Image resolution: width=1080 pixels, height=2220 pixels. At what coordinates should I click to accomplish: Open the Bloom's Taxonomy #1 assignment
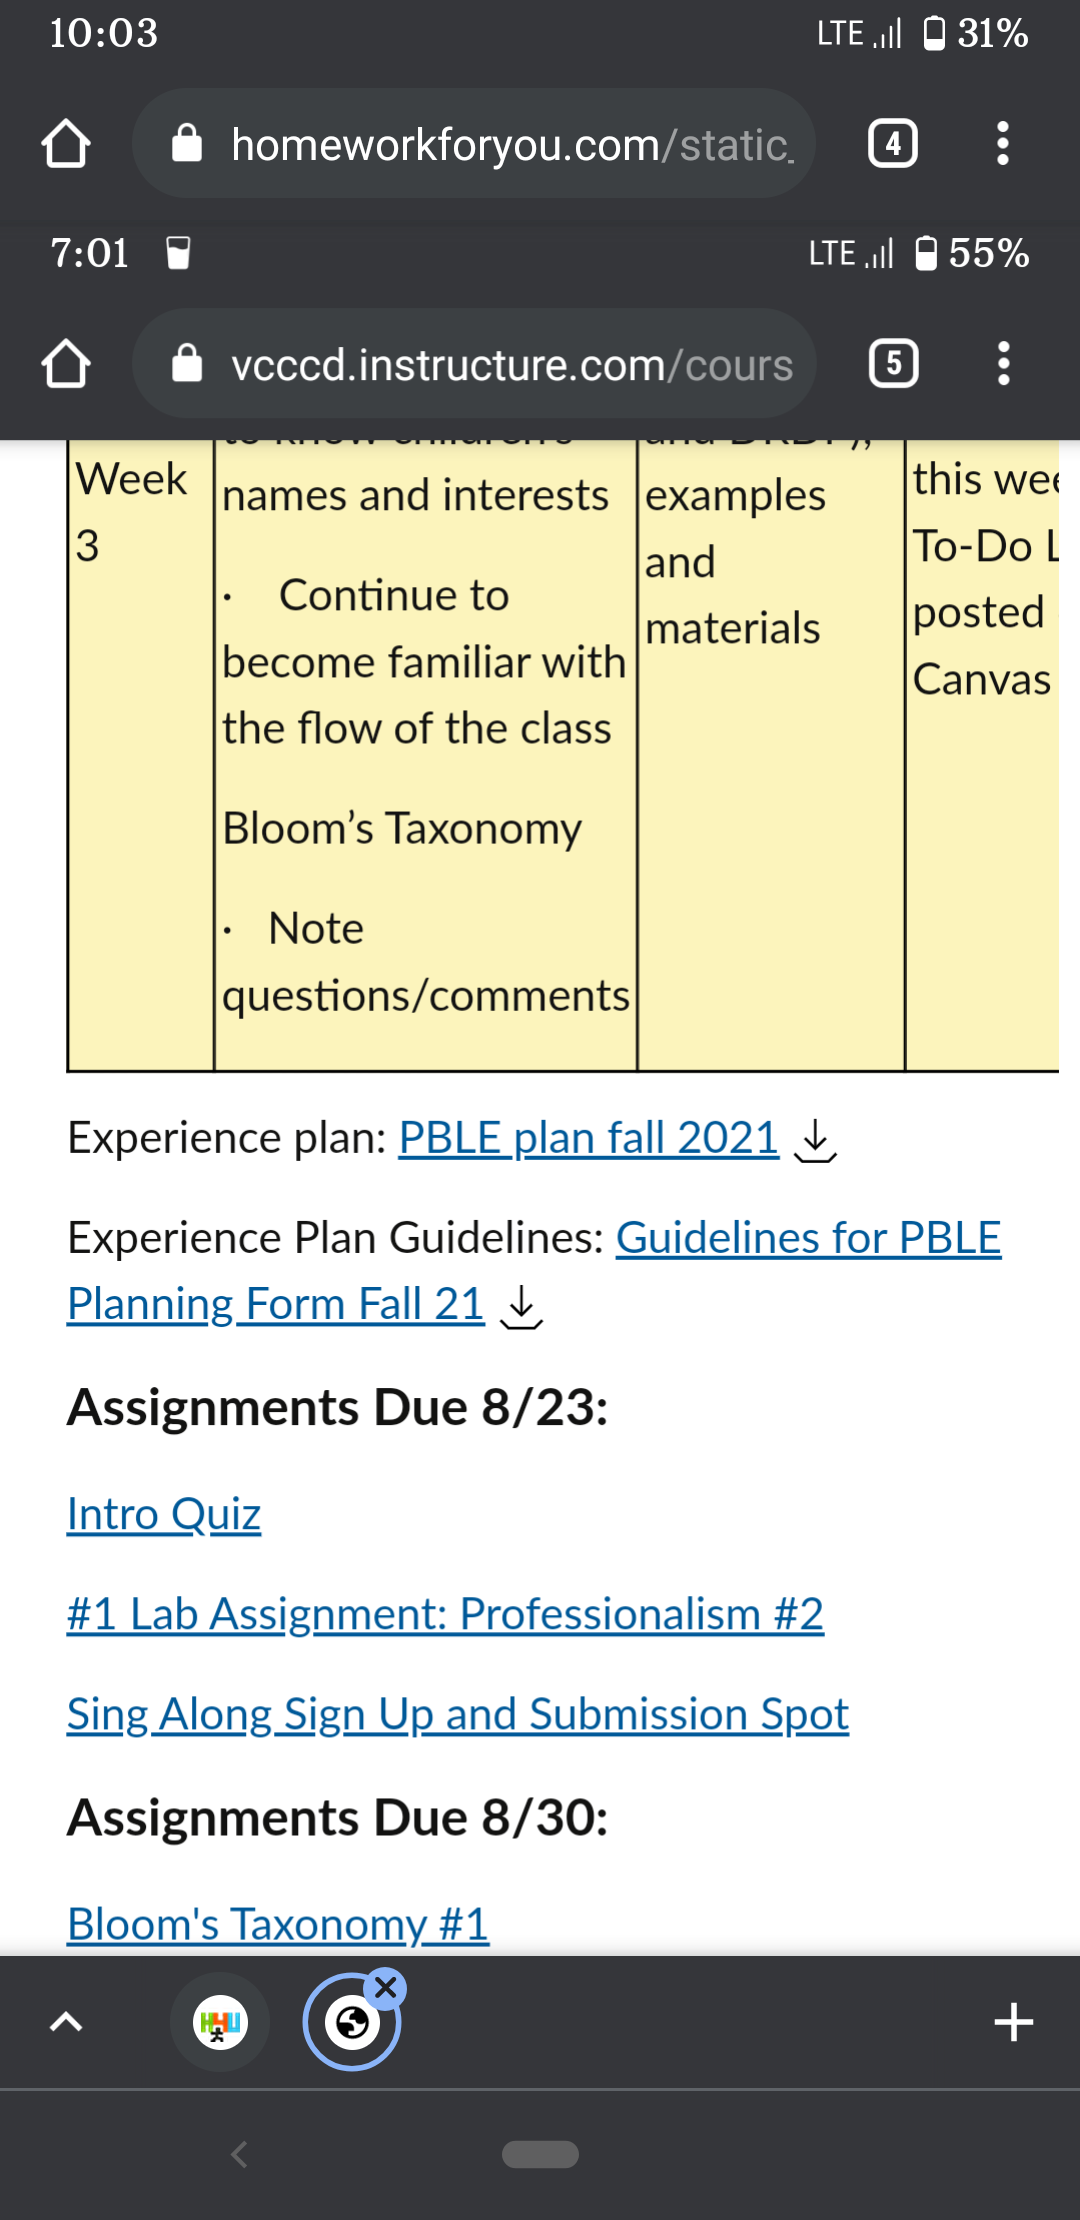click(278, 1924)
